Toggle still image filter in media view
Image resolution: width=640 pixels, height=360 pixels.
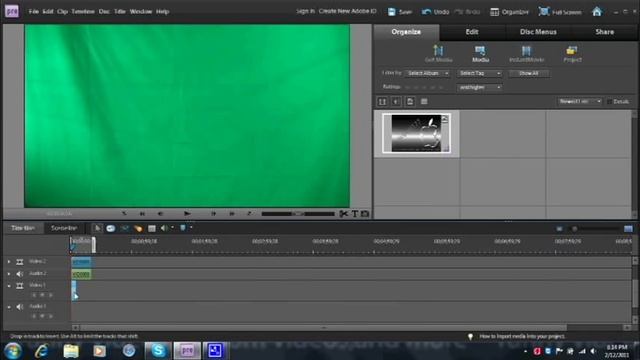point(410,102)
